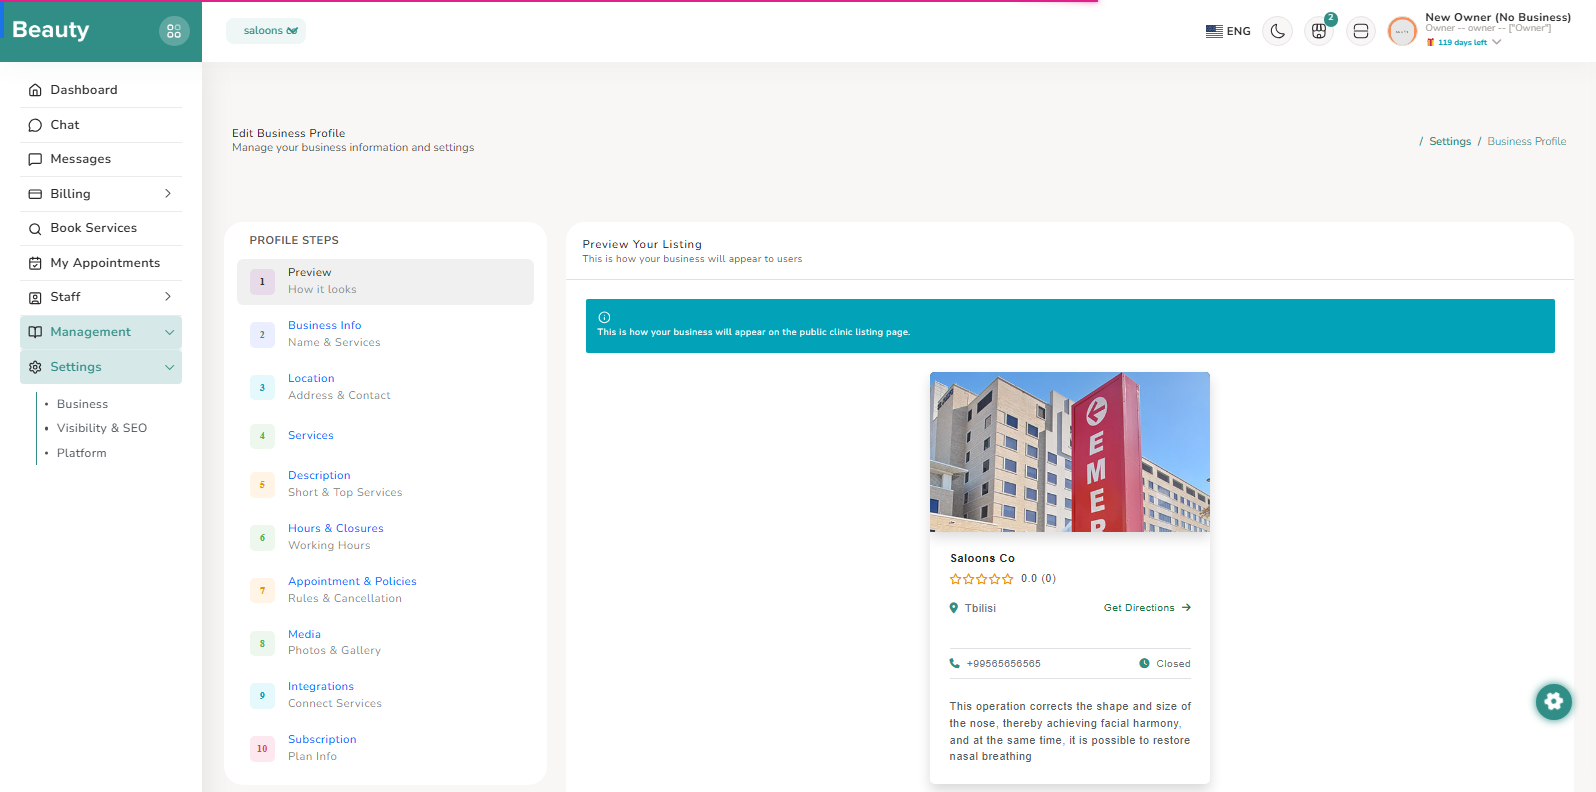Click the Settings gear icon in sidebar

35,367
